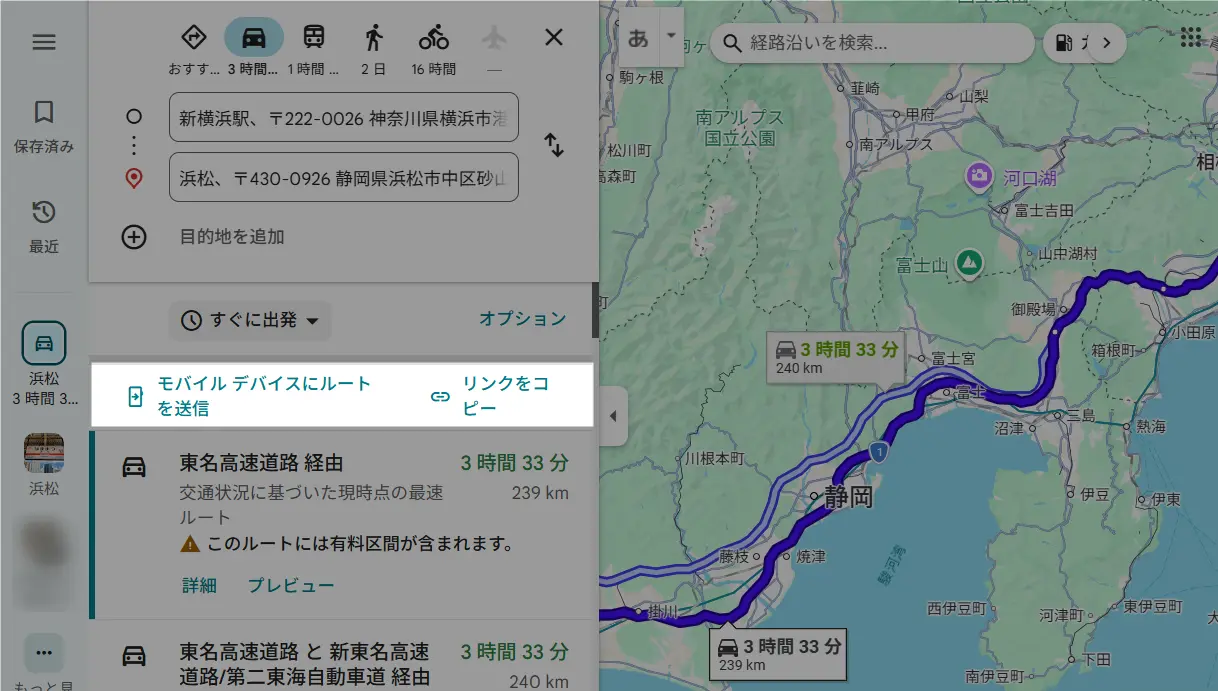Open route オプション
The height and width of the screenshot is (691, 1218).
[522, 319]
